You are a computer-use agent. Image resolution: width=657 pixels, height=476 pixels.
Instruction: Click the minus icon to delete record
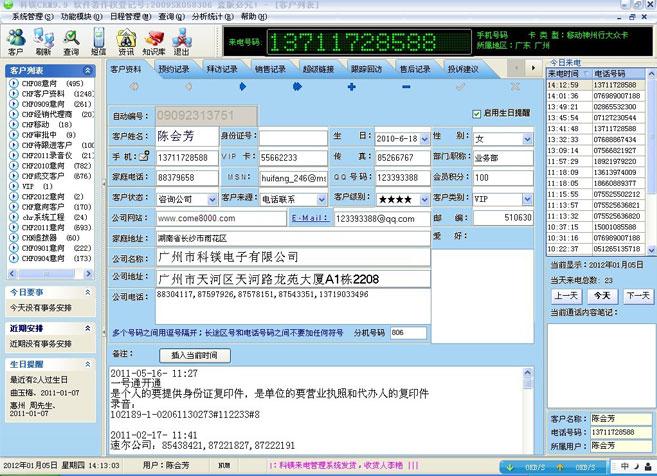pyautogui.click(x=406, y=87)
